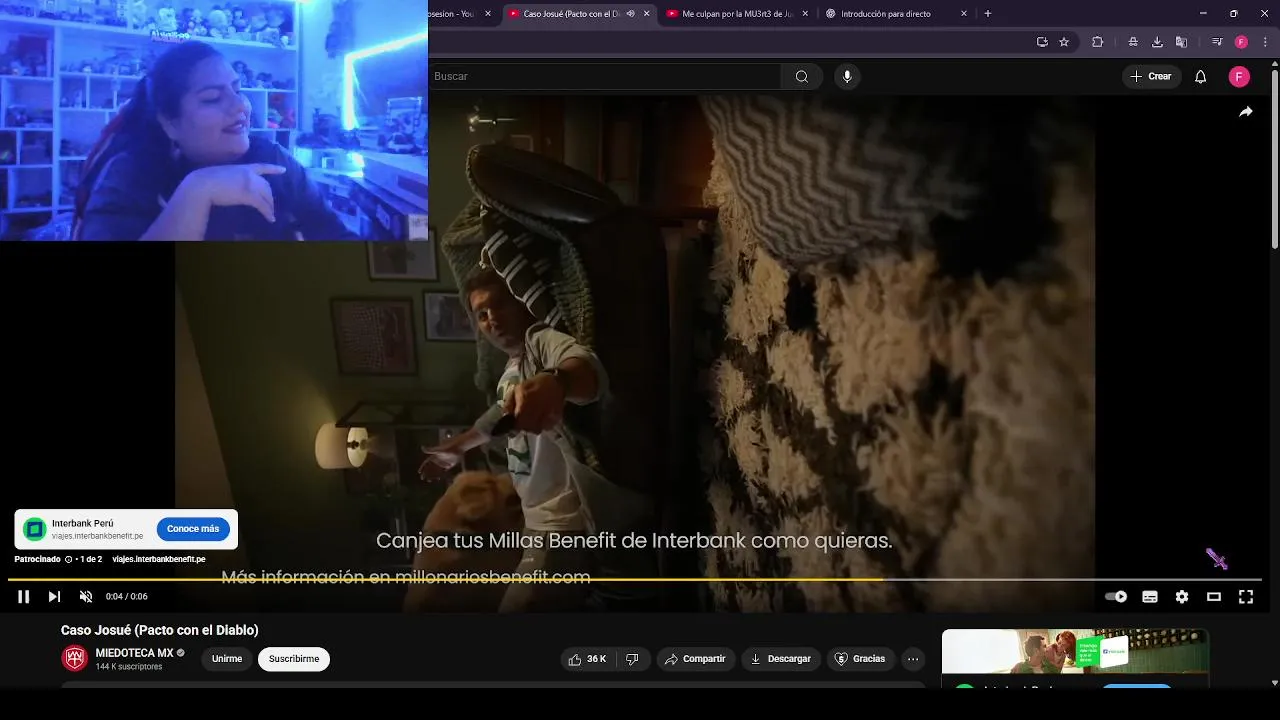Open YouTube notifications bell
The height and width of the screenshot is (720, 1280).
pyautogui.click(x=1201, y=77)
